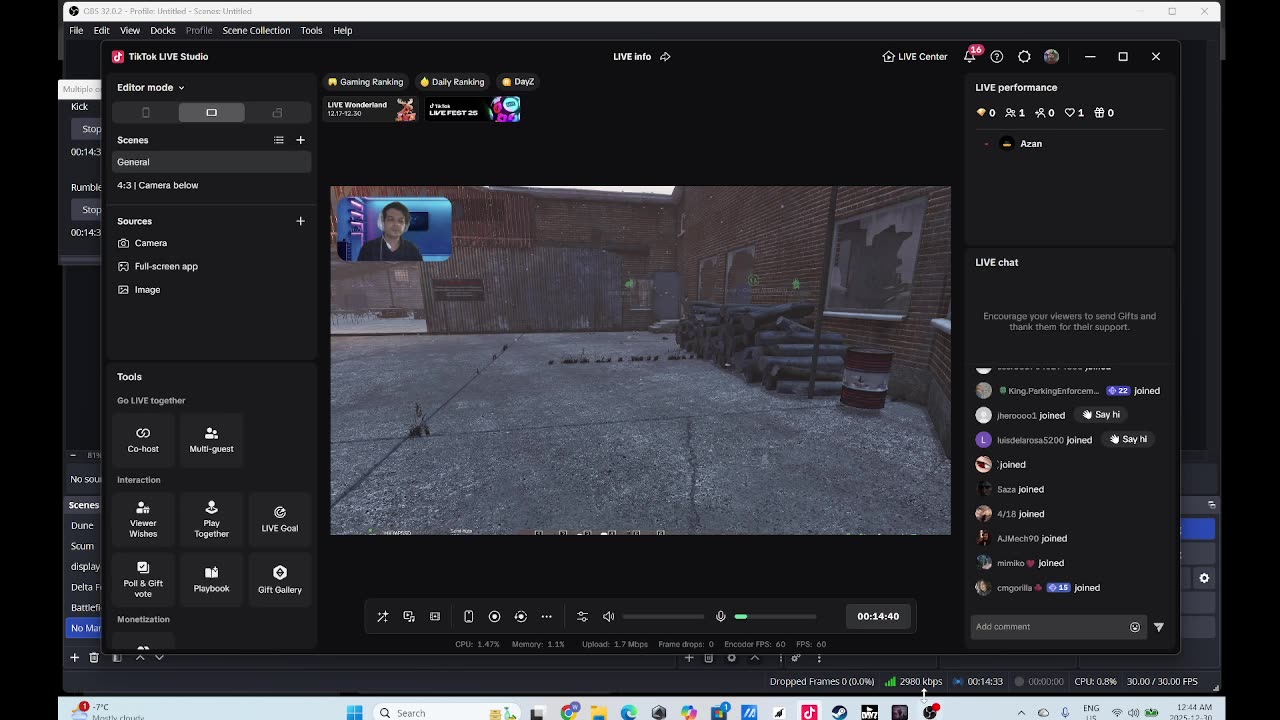This screenshot has width=1280, height=720.
Task: Open LIVE info at the top
Action: pos(632,57)
